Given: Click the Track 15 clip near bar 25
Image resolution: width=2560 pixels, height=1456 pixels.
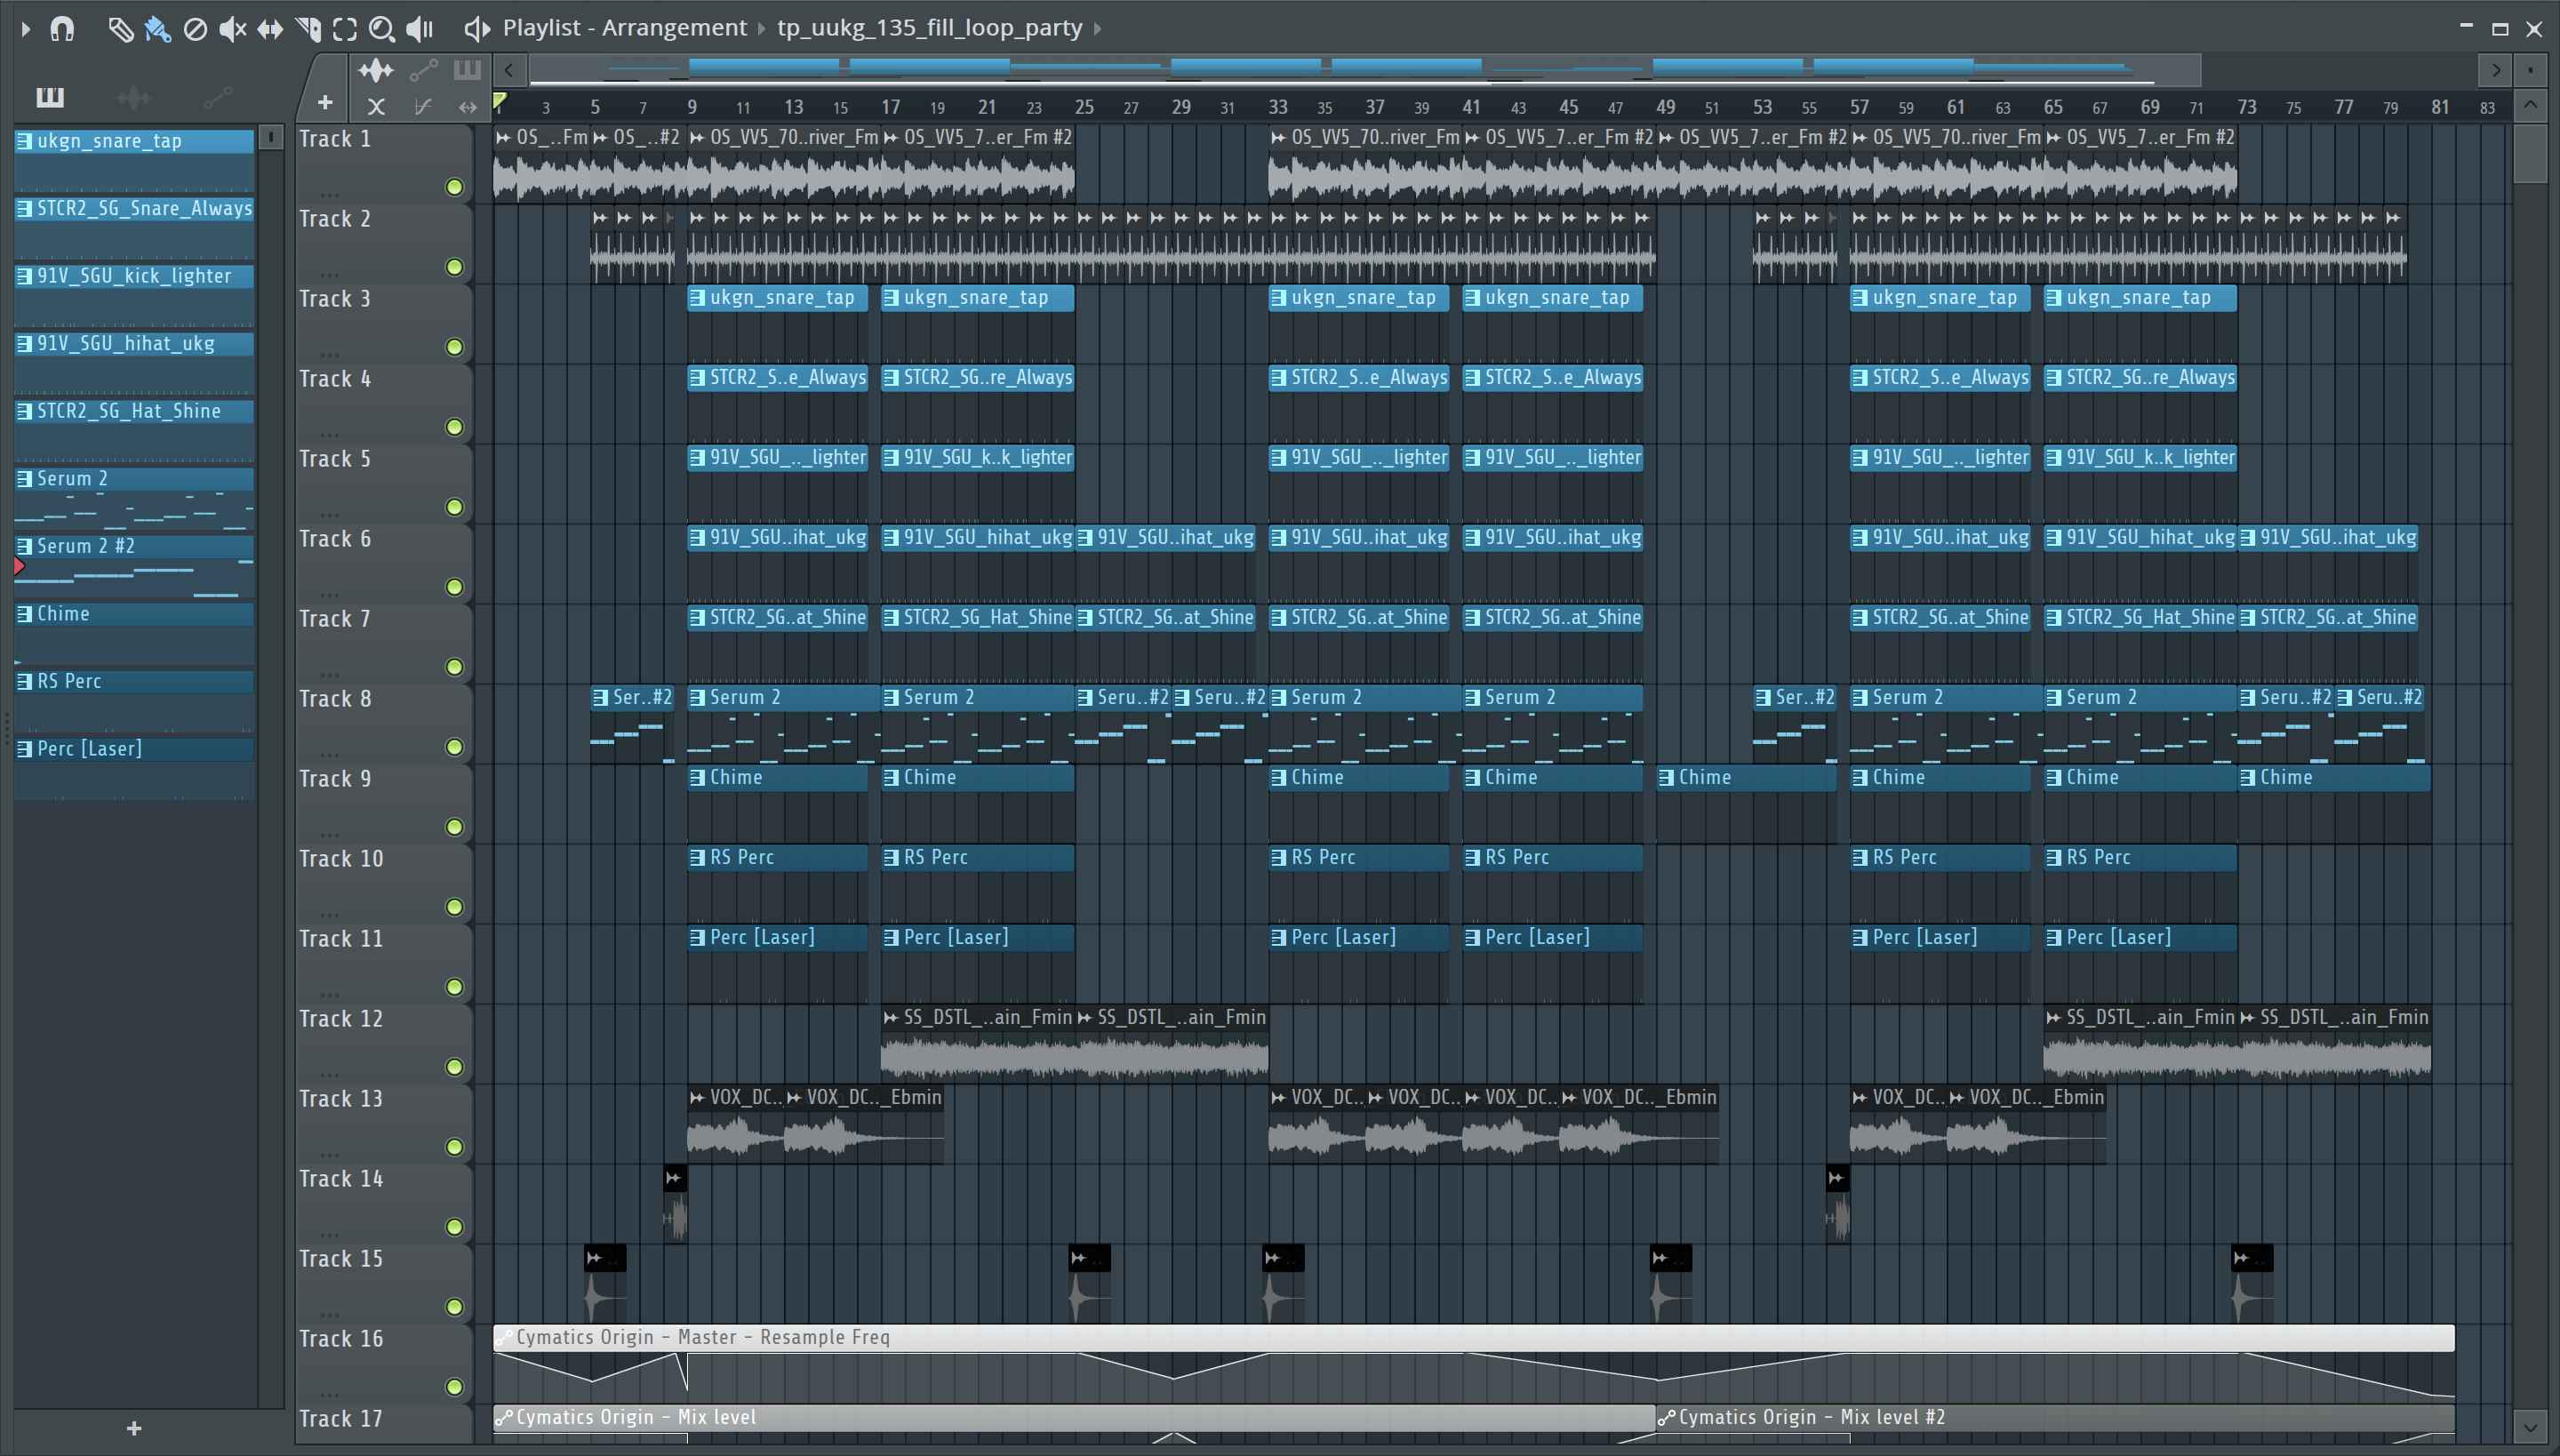Looking at the screenshot, I should [x=1089, y=1283].
